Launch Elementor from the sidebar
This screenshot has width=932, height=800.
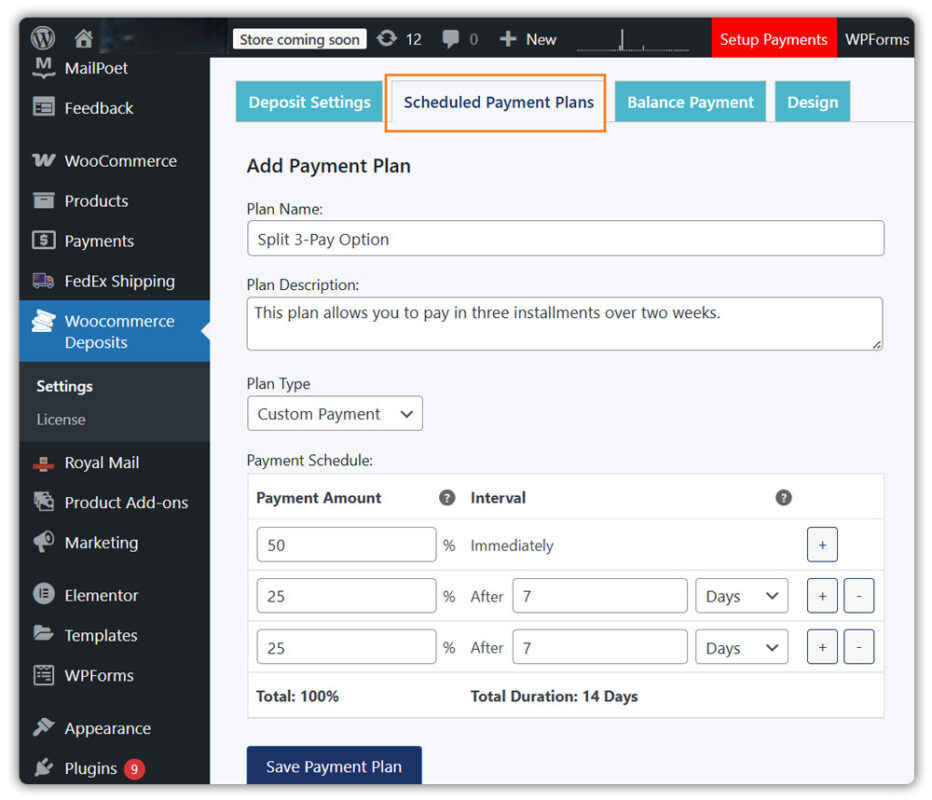(104, 594)
